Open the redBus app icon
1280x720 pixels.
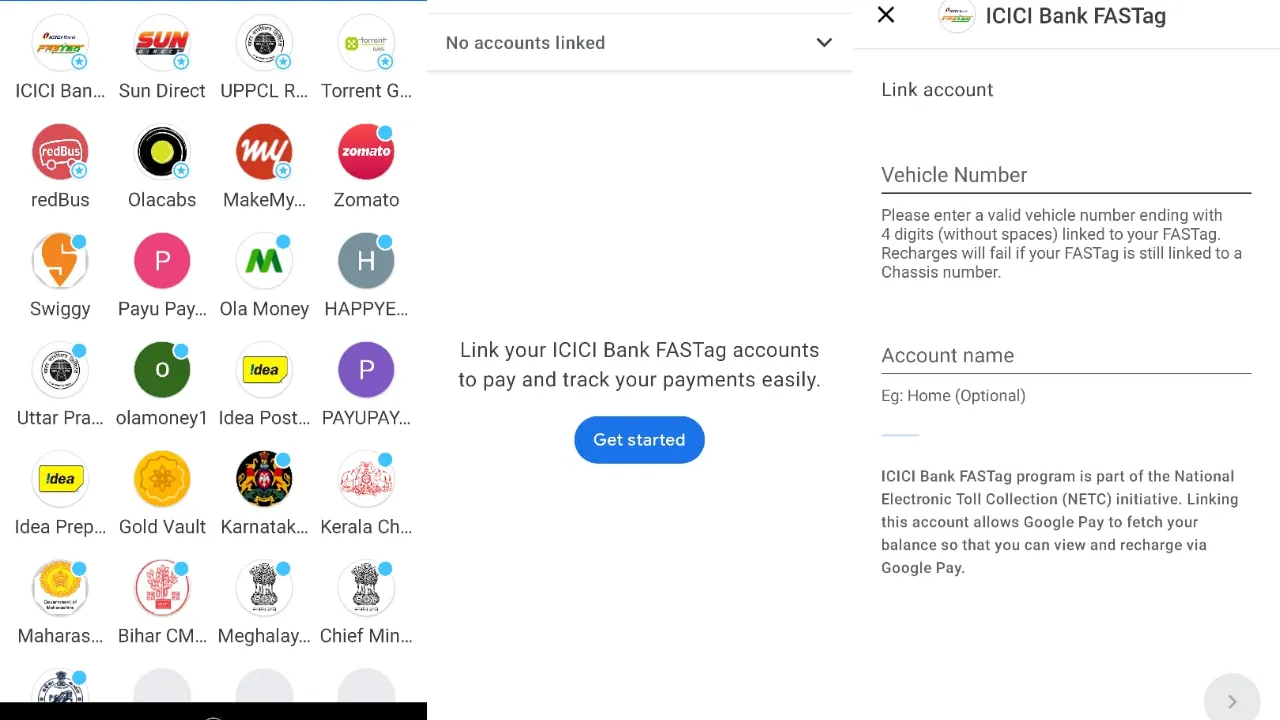pos(60,152)
